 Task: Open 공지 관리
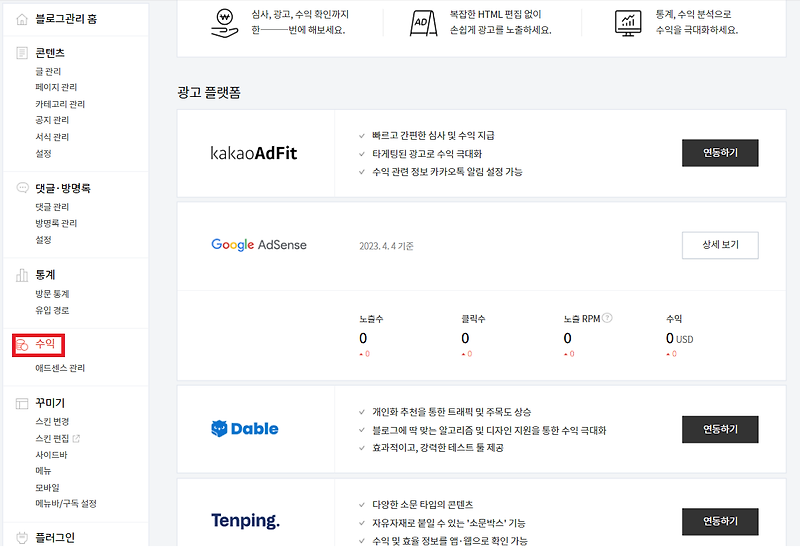coord(52,120)
